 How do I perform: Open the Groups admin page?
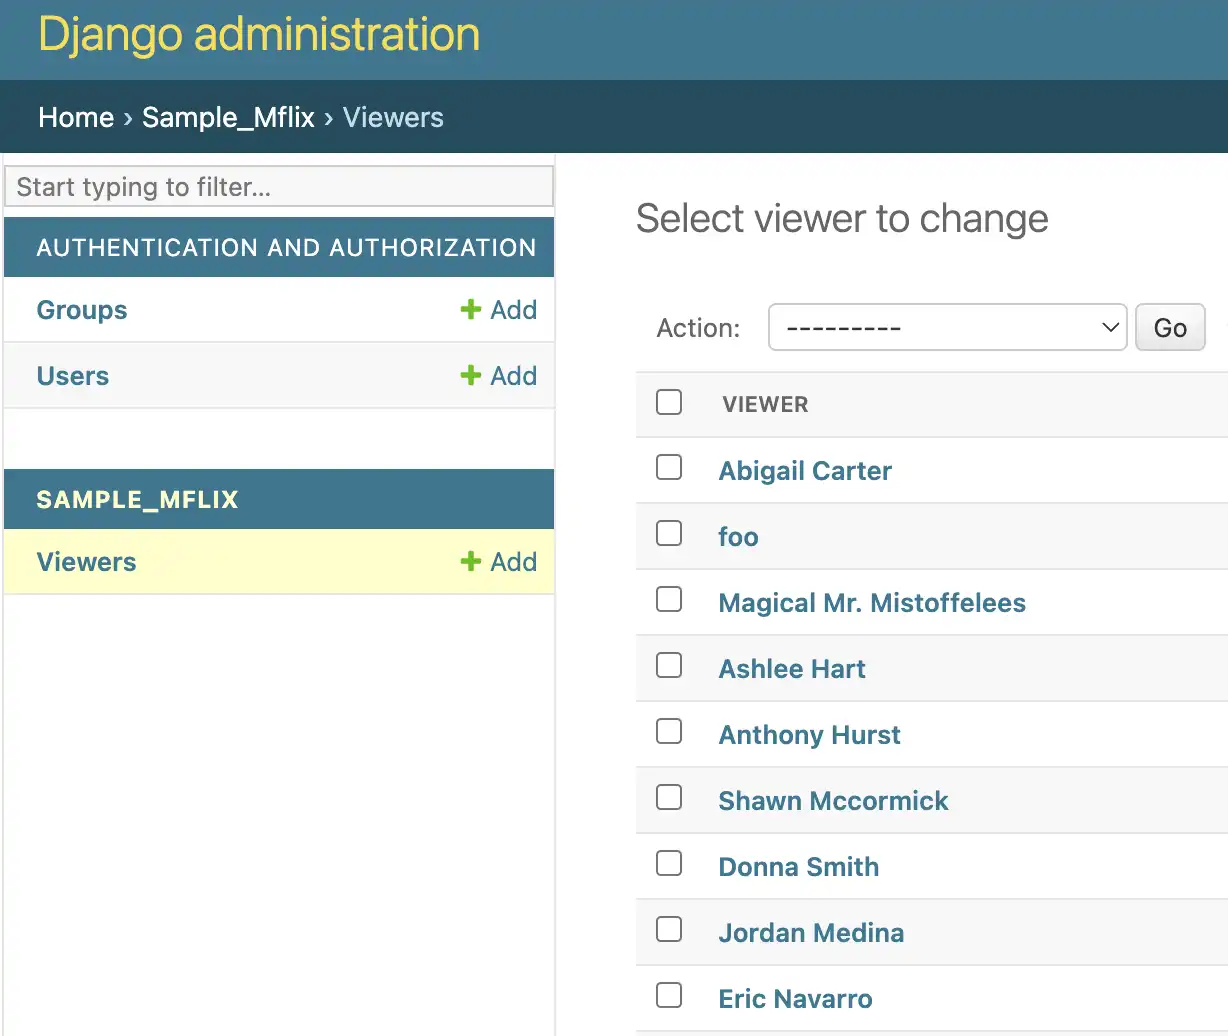coord(81,310)
